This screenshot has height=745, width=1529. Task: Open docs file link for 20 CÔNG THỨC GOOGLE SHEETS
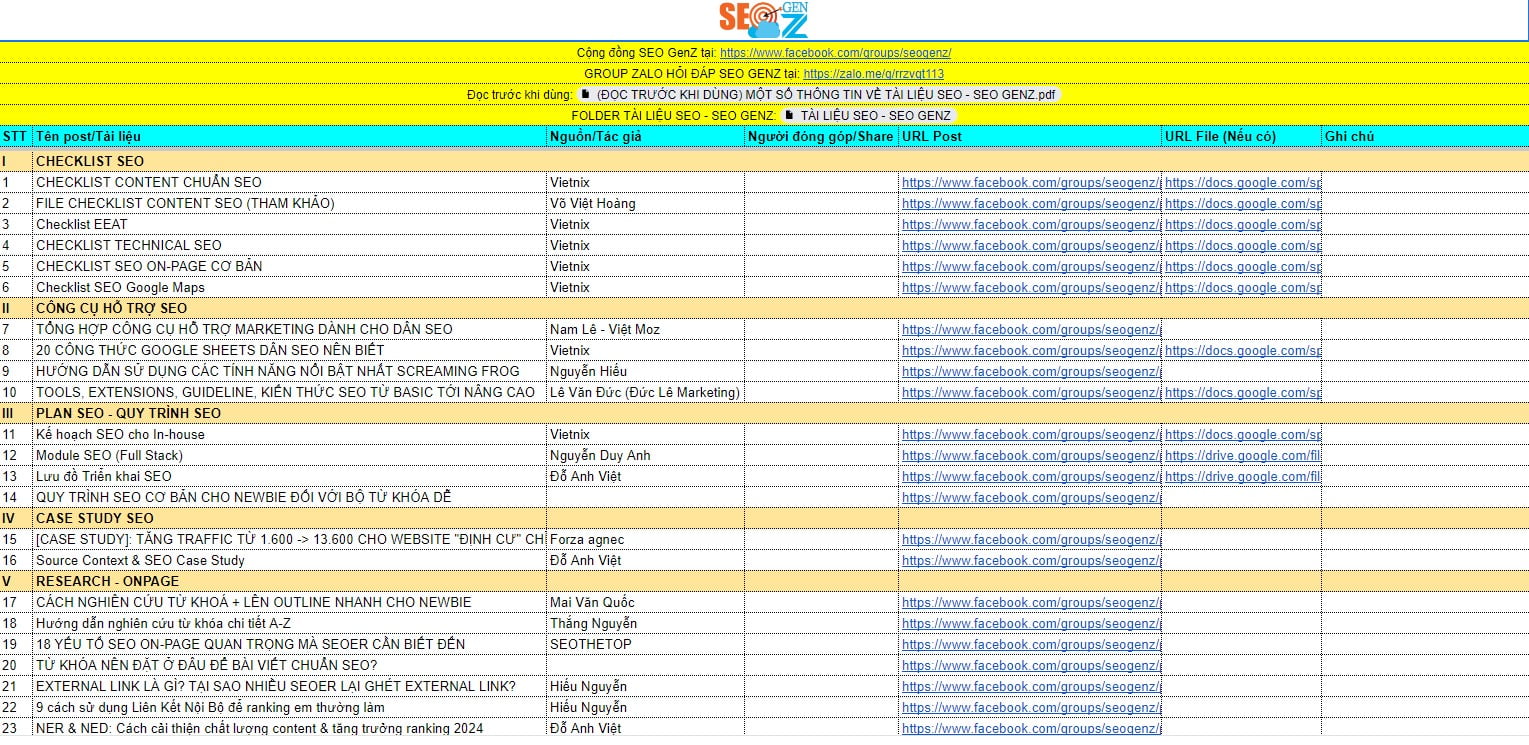[x=1243, y=351]
